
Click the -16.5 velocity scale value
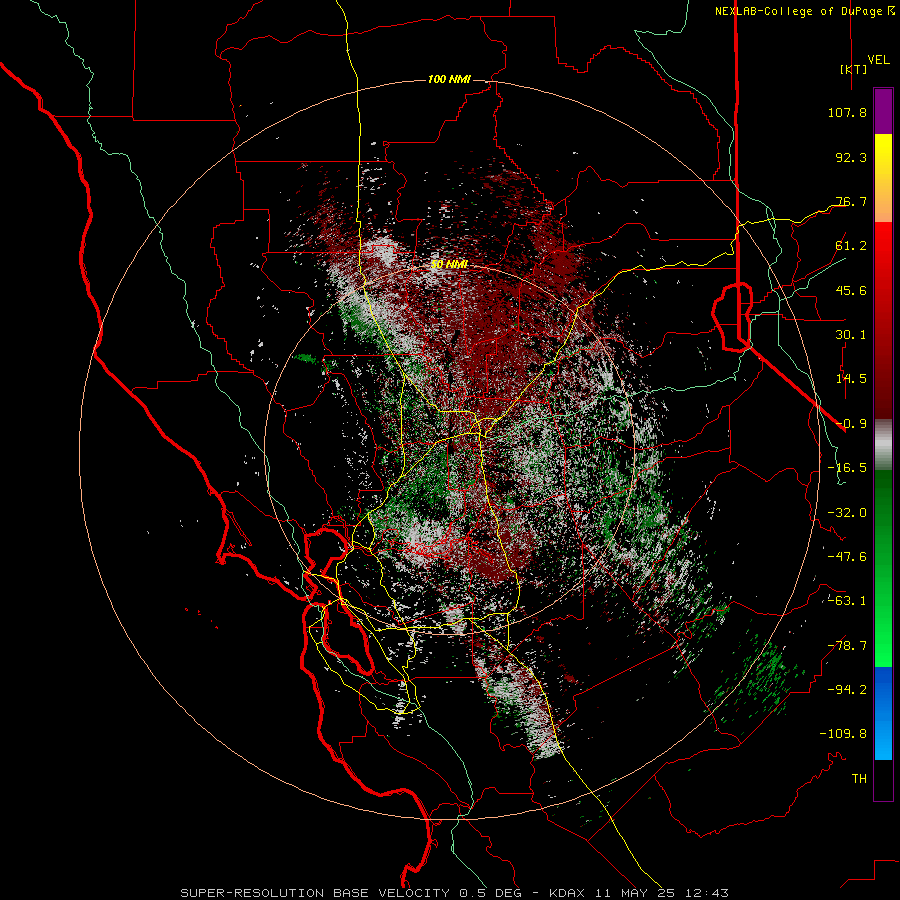(x=847, y=468)
